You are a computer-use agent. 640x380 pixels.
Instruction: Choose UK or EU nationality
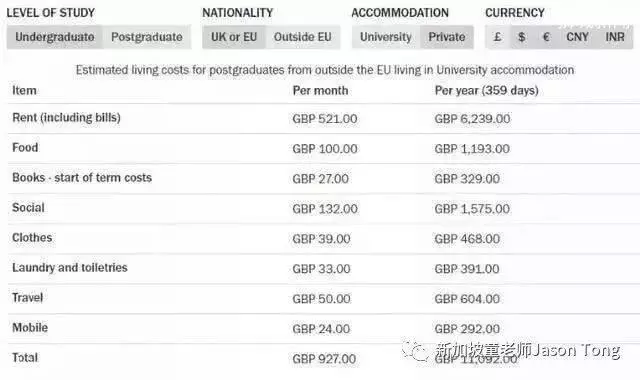pyautogui.click(x=234, y=37)
